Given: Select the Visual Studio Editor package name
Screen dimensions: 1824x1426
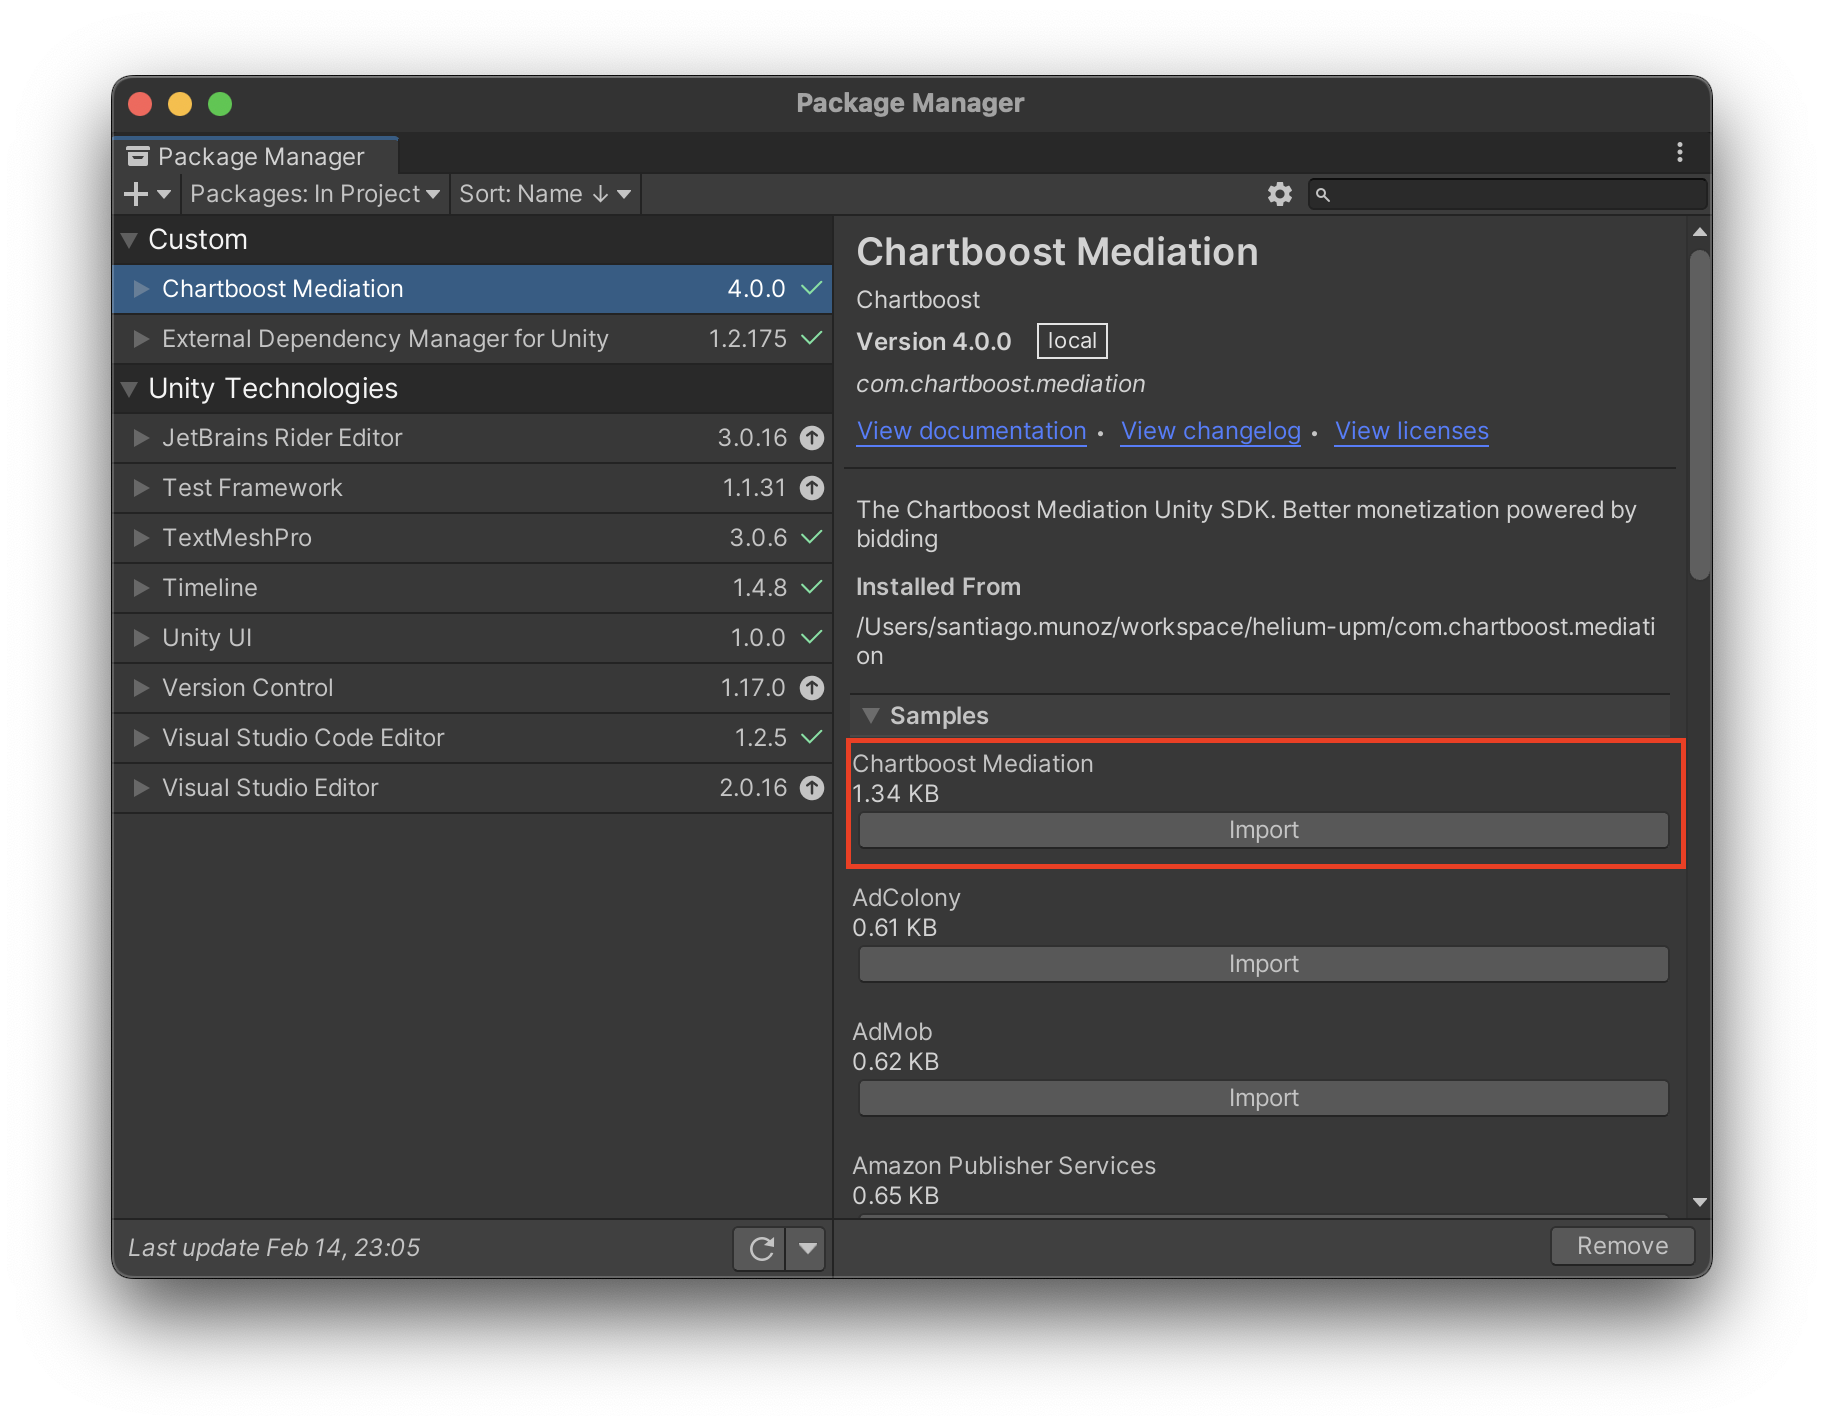Looking at the screenshot, I should click(x=270, y=788).
